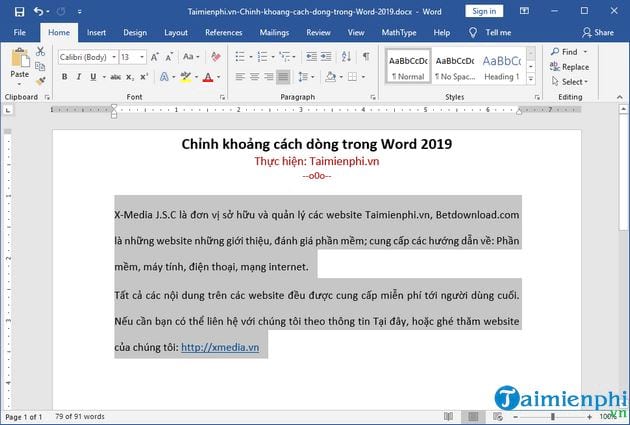Toggle Justify alignment

click(283, 76)
